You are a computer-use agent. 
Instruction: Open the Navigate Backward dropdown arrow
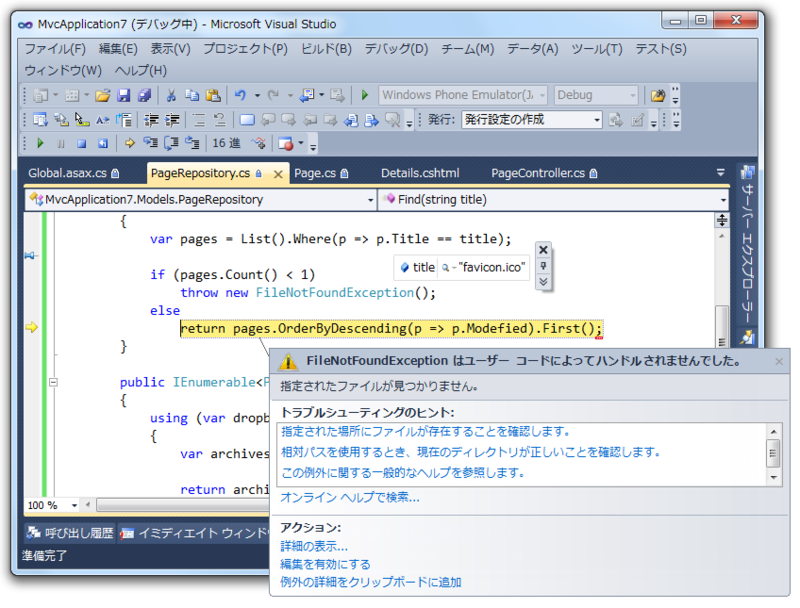pyautogui.click(x=322, y=95)
